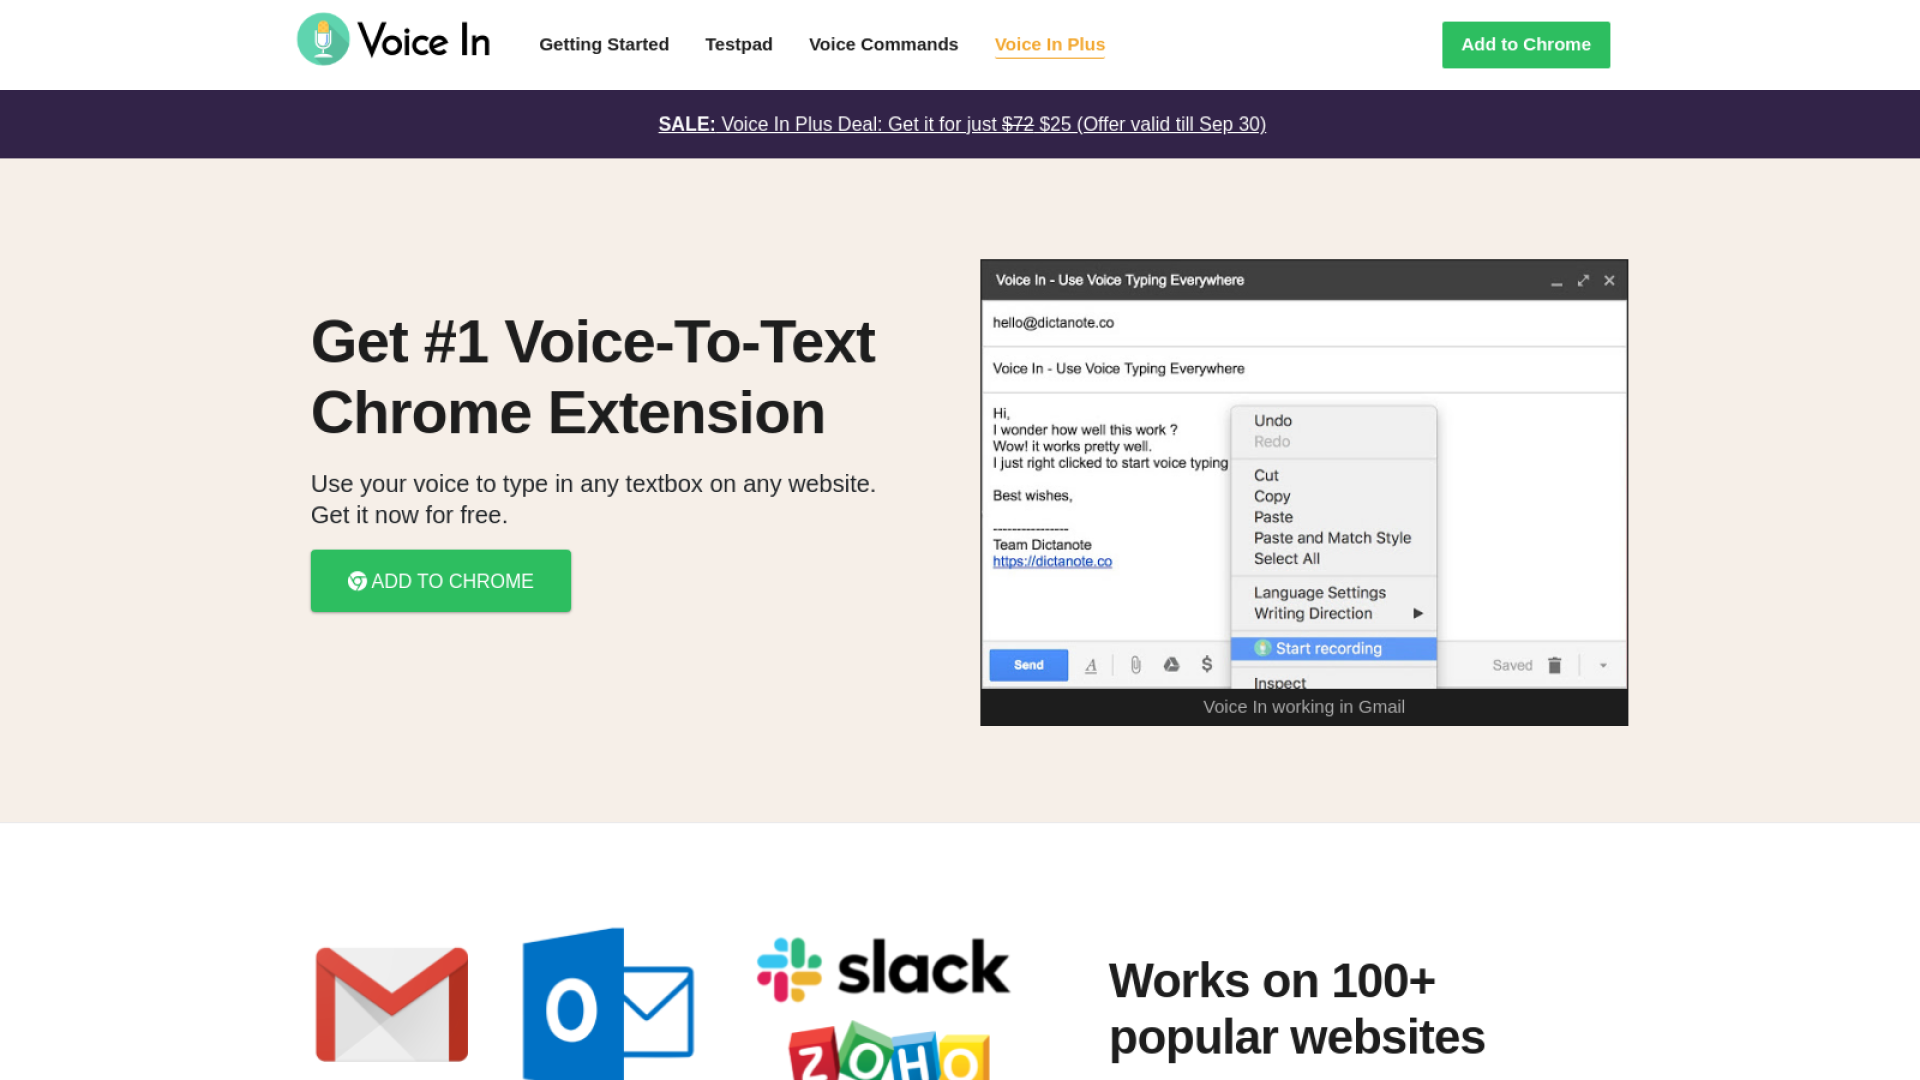Click the Slack logo

pos(883,969)
